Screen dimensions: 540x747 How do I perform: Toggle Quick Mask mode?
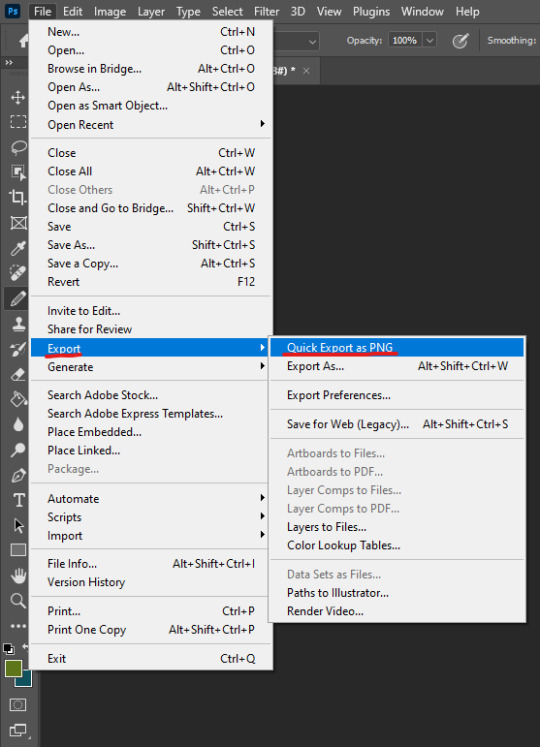(18, 705)
